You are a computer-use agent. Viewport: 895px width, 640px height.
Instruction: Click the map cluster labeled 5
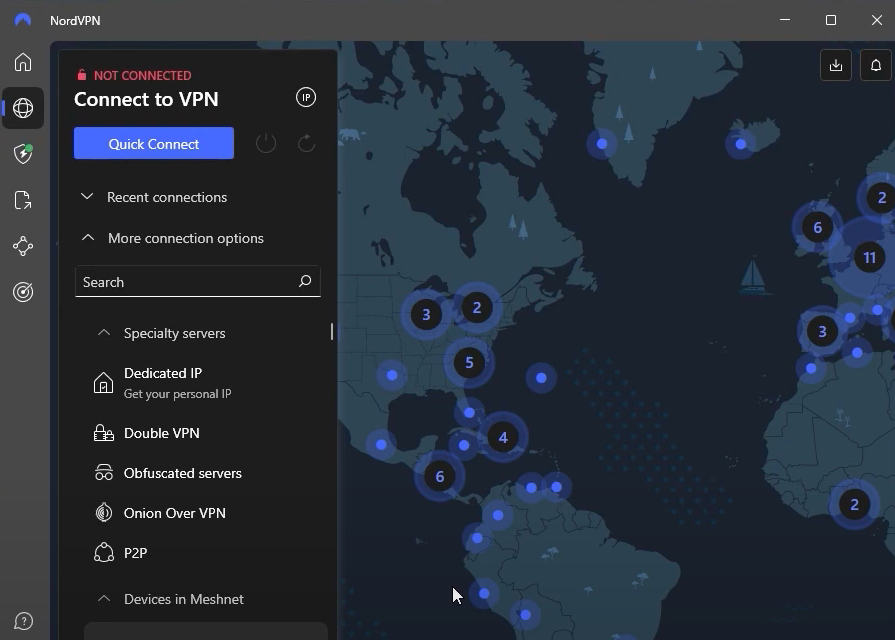pyautogui.click(x=469, y=363)
